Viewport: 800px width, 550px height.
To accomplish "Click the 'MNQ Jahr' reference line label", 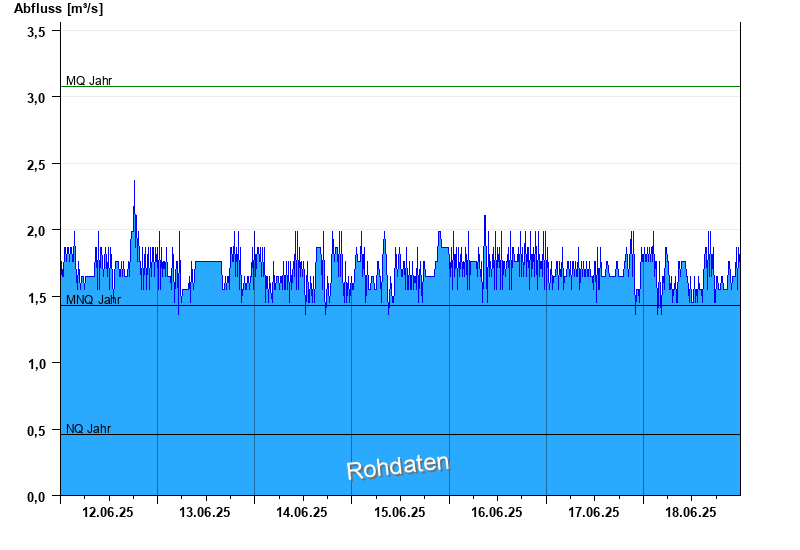I will (93, 299).
